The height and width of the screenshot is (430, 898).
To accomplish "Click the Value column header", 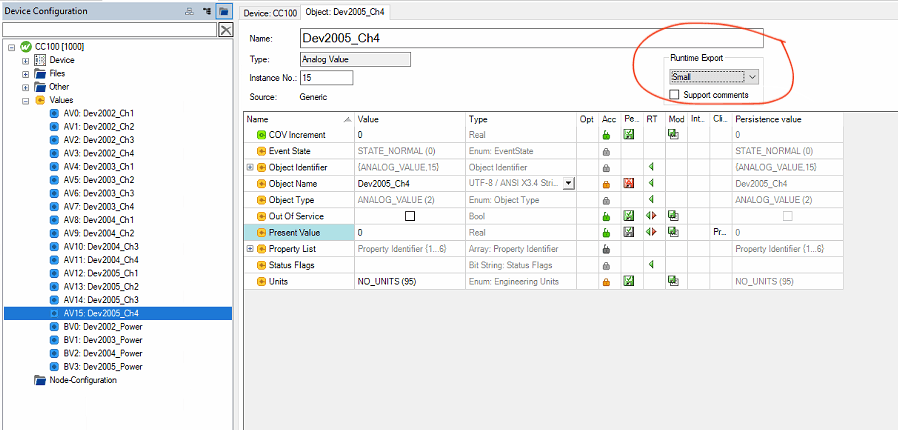I will 409,120.
